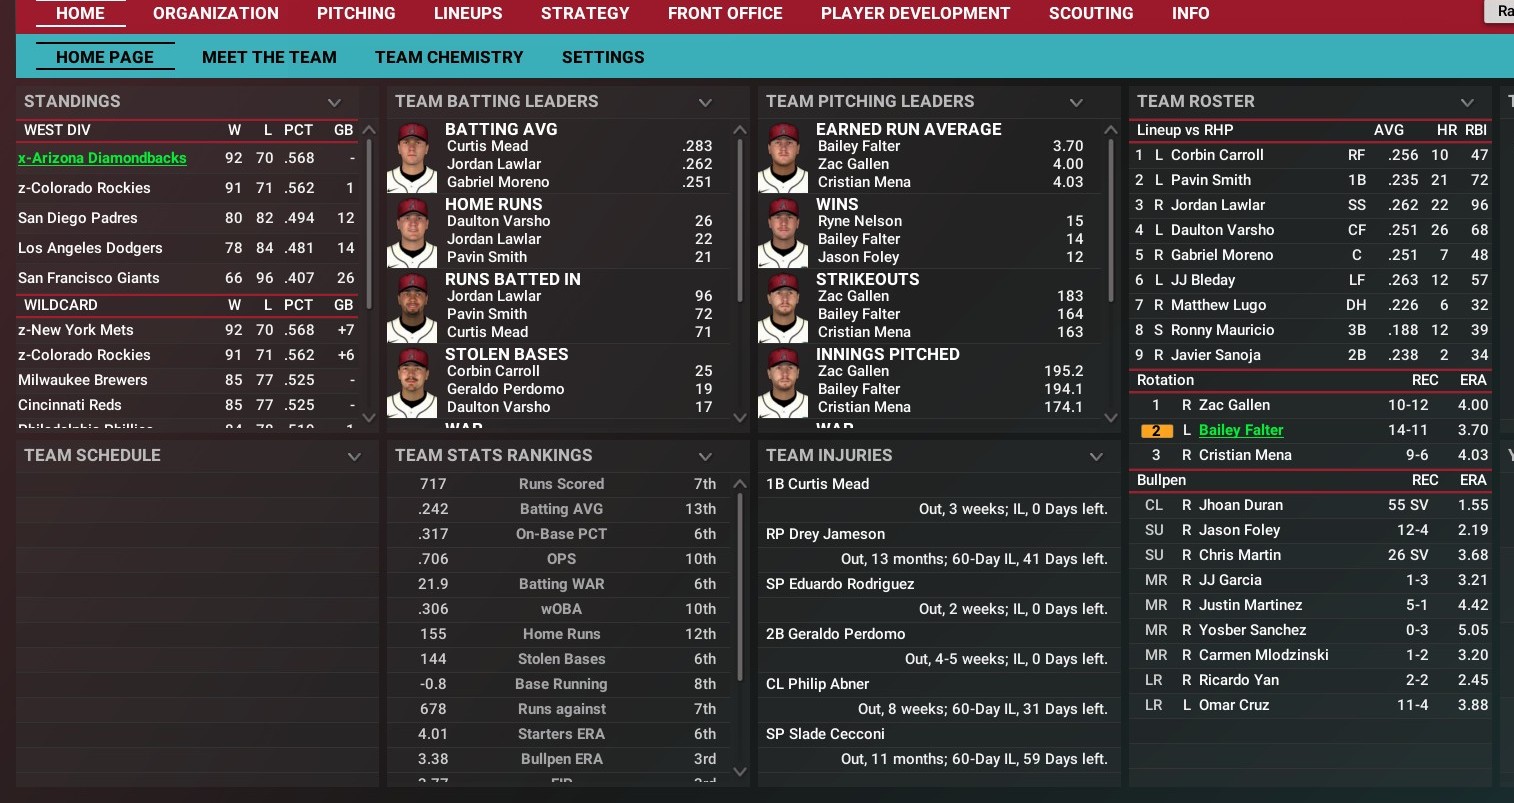Open the Arizona Diamondbacks standings link
The width and height of the screenshot is (1514, 803).
pyautogui.click(x=102, y=158)
